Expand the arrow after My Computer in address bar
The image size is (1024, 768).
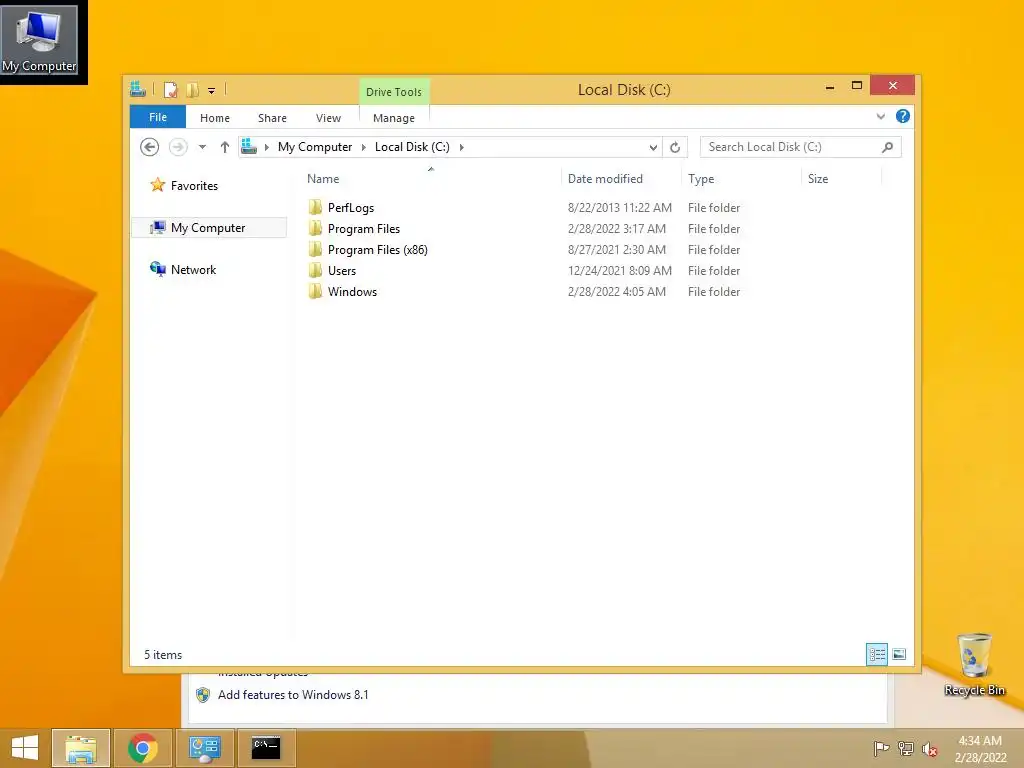364,147
